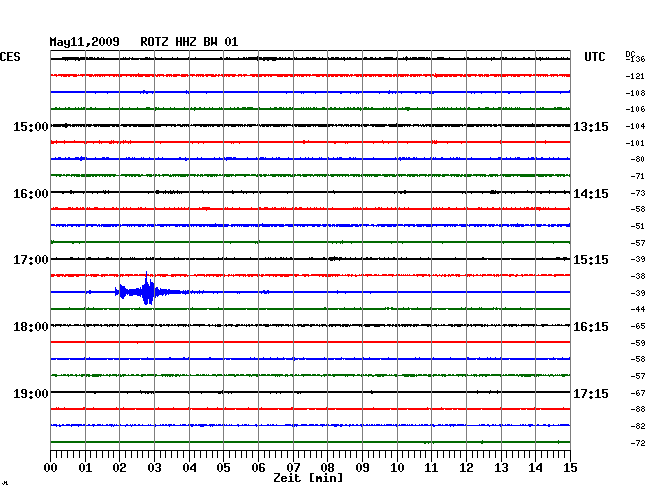Select minute tick label 05
This screenshot has height=494, width=650.
(223, 468)
